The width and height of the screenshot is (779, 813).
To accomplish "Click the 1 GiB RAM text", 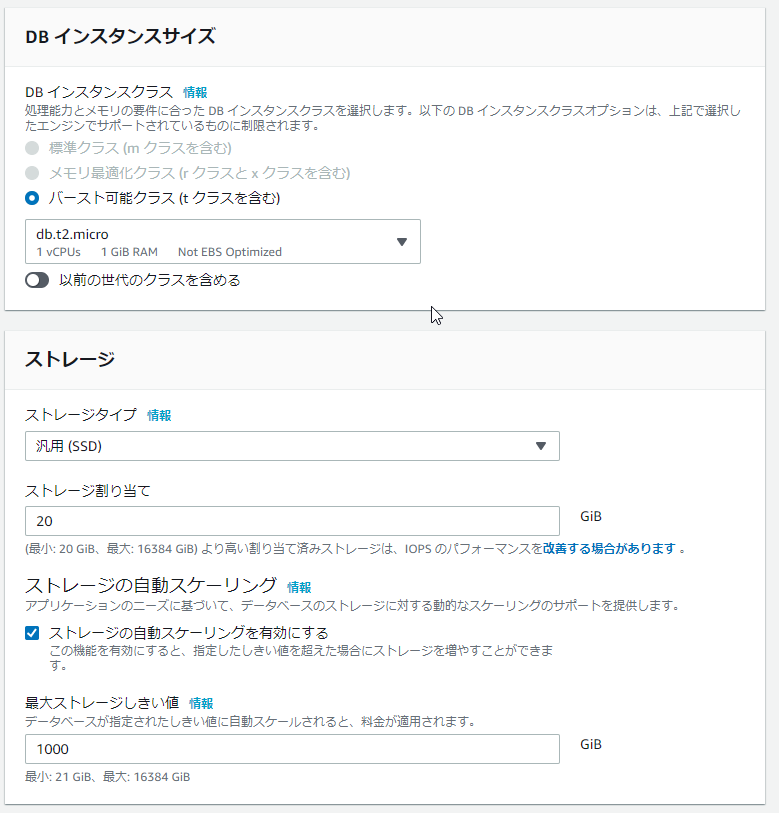I will click(x=129, y=252).
